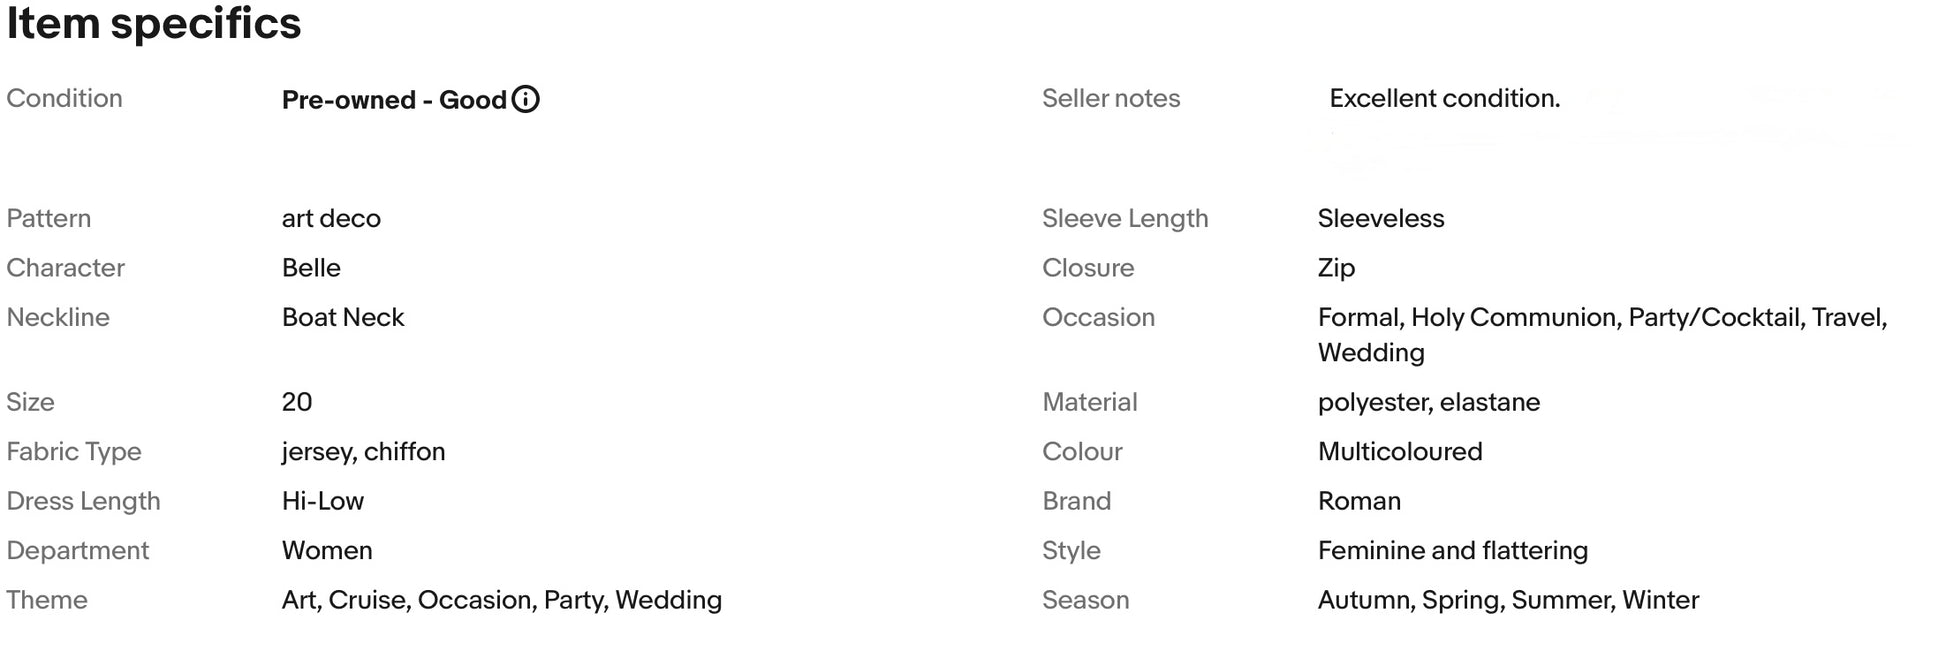Click the "art deco" pattern value
The image size is (1946, 651).
click(331, 218)
